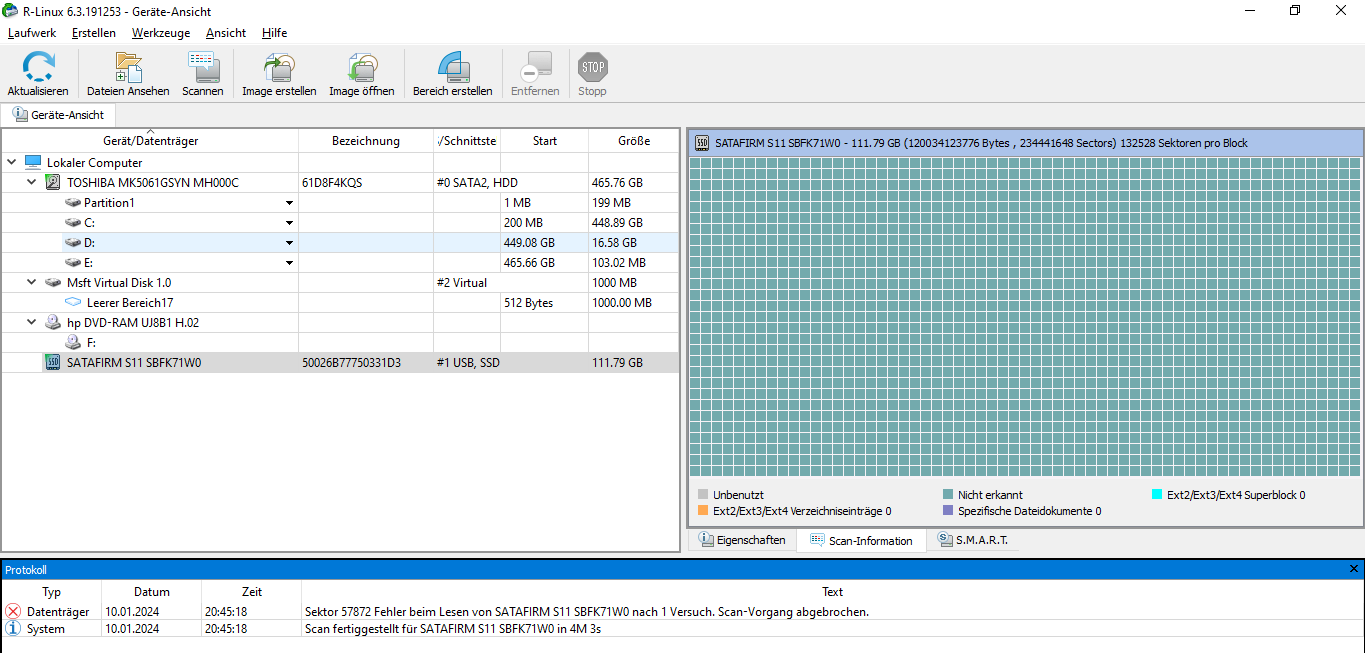
Task: Click the Scan fertiggestellt log message
Action: click(x=453, y=629)
